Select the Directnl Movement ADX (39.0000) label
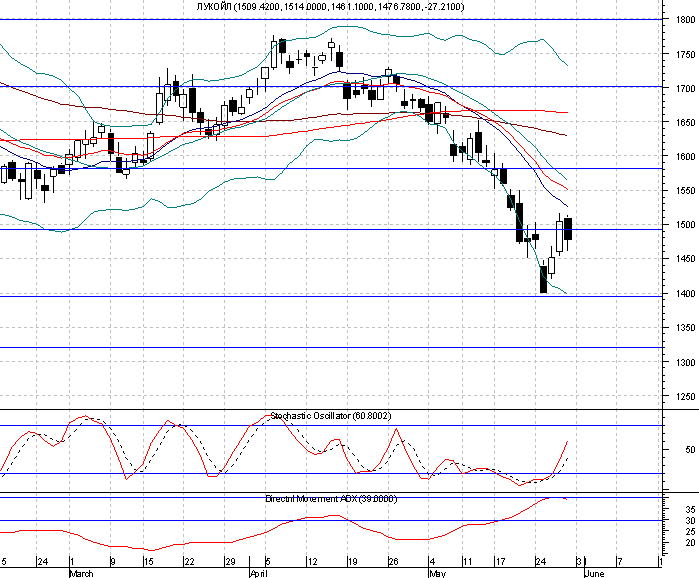 [x=331, y=499]
